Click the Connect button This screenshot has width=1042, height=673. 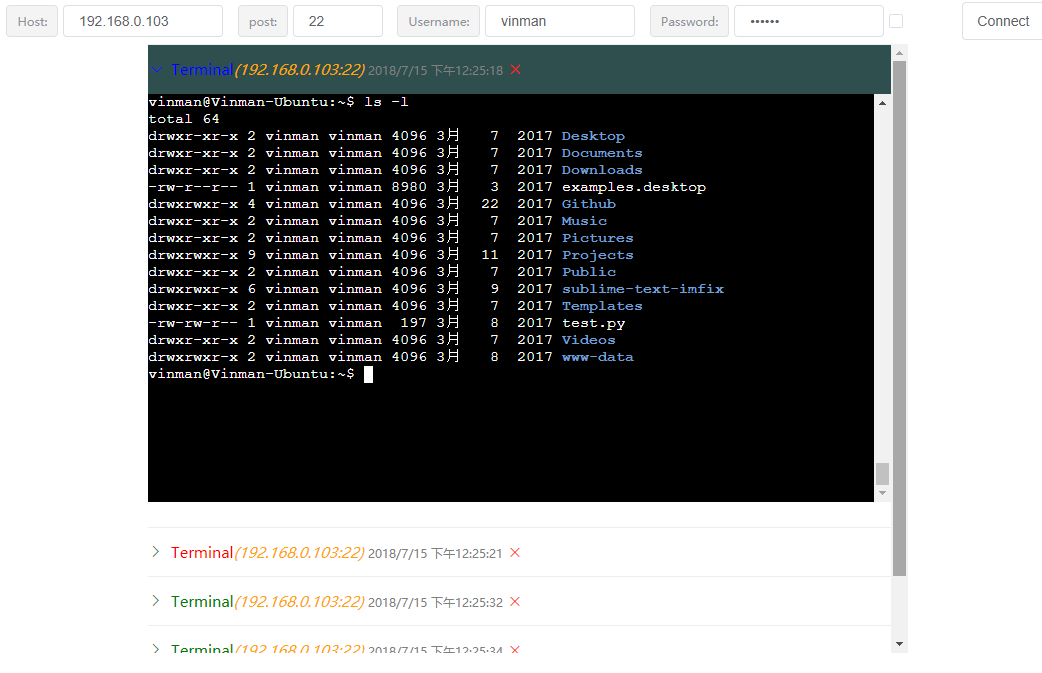[x=1002, y=21]
